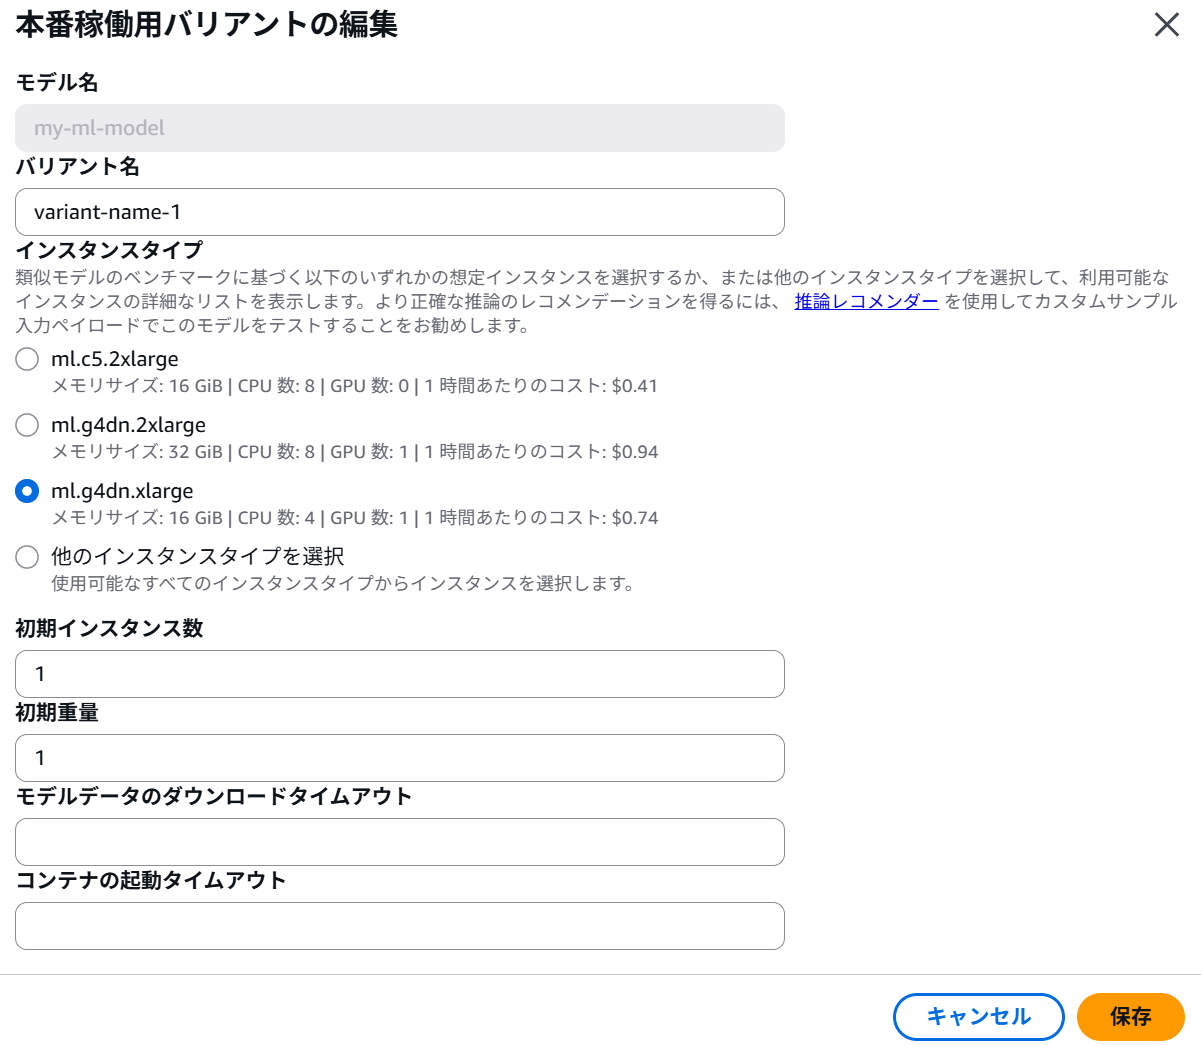Click the キャンセル button
This screenshot has width=1201, height=1045.
click(978, 1016)
